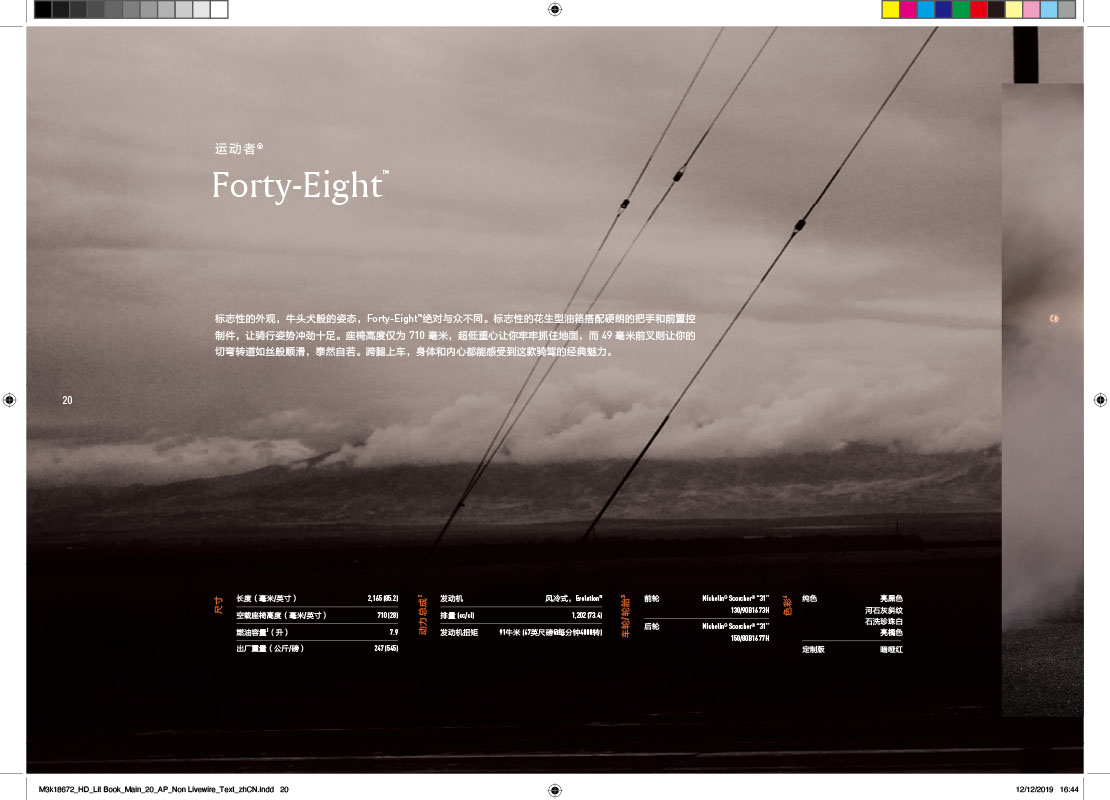The height and width of the screenshot is (800, 1110).
Task: Click the 前轮 row label
Action: (651, 599)
